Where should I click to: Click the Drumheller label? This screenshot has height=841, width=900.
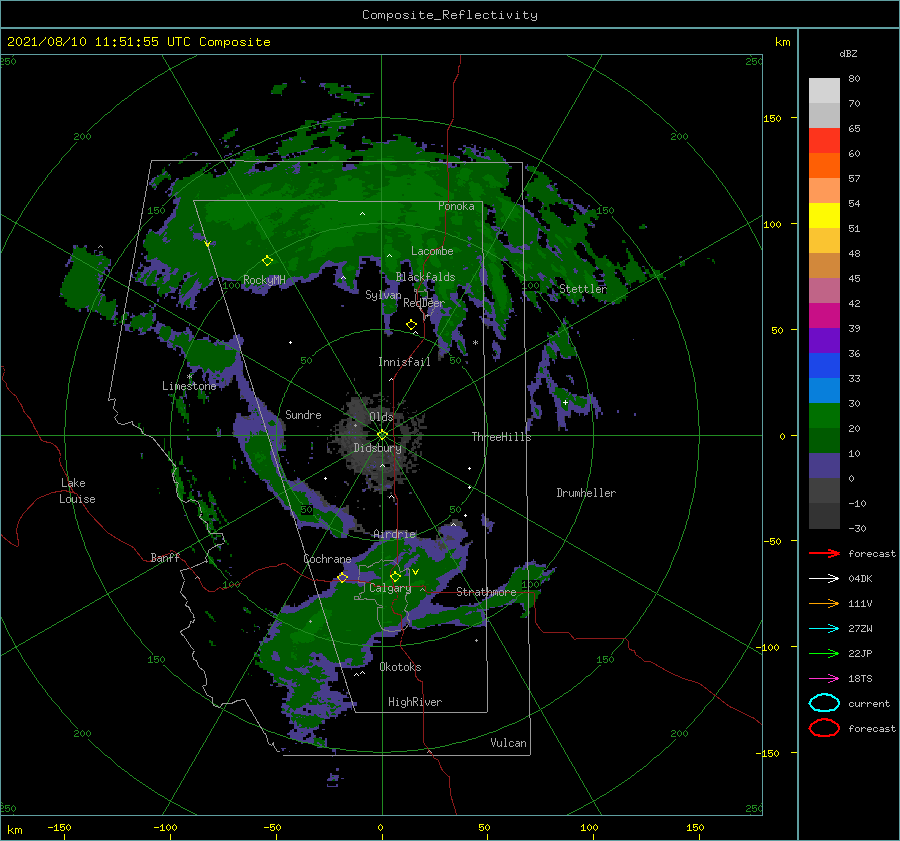tap(586, 493)
